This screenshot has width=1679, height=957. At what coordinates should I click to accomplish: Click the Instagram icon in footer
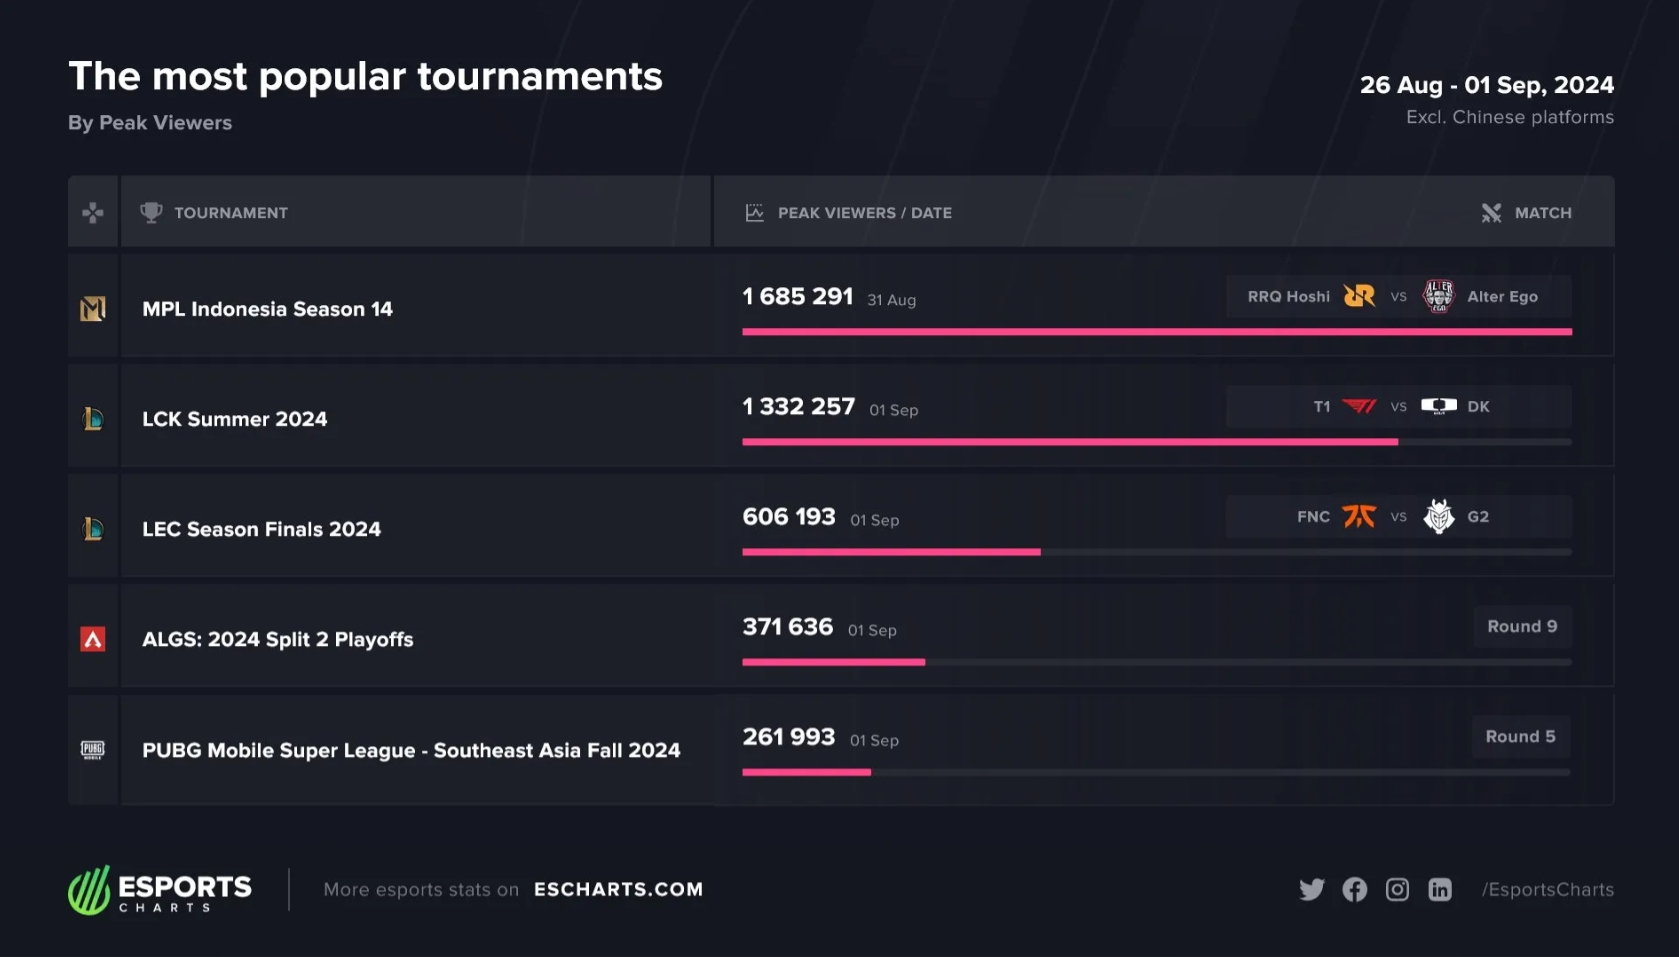click(x=1397, y=889)
